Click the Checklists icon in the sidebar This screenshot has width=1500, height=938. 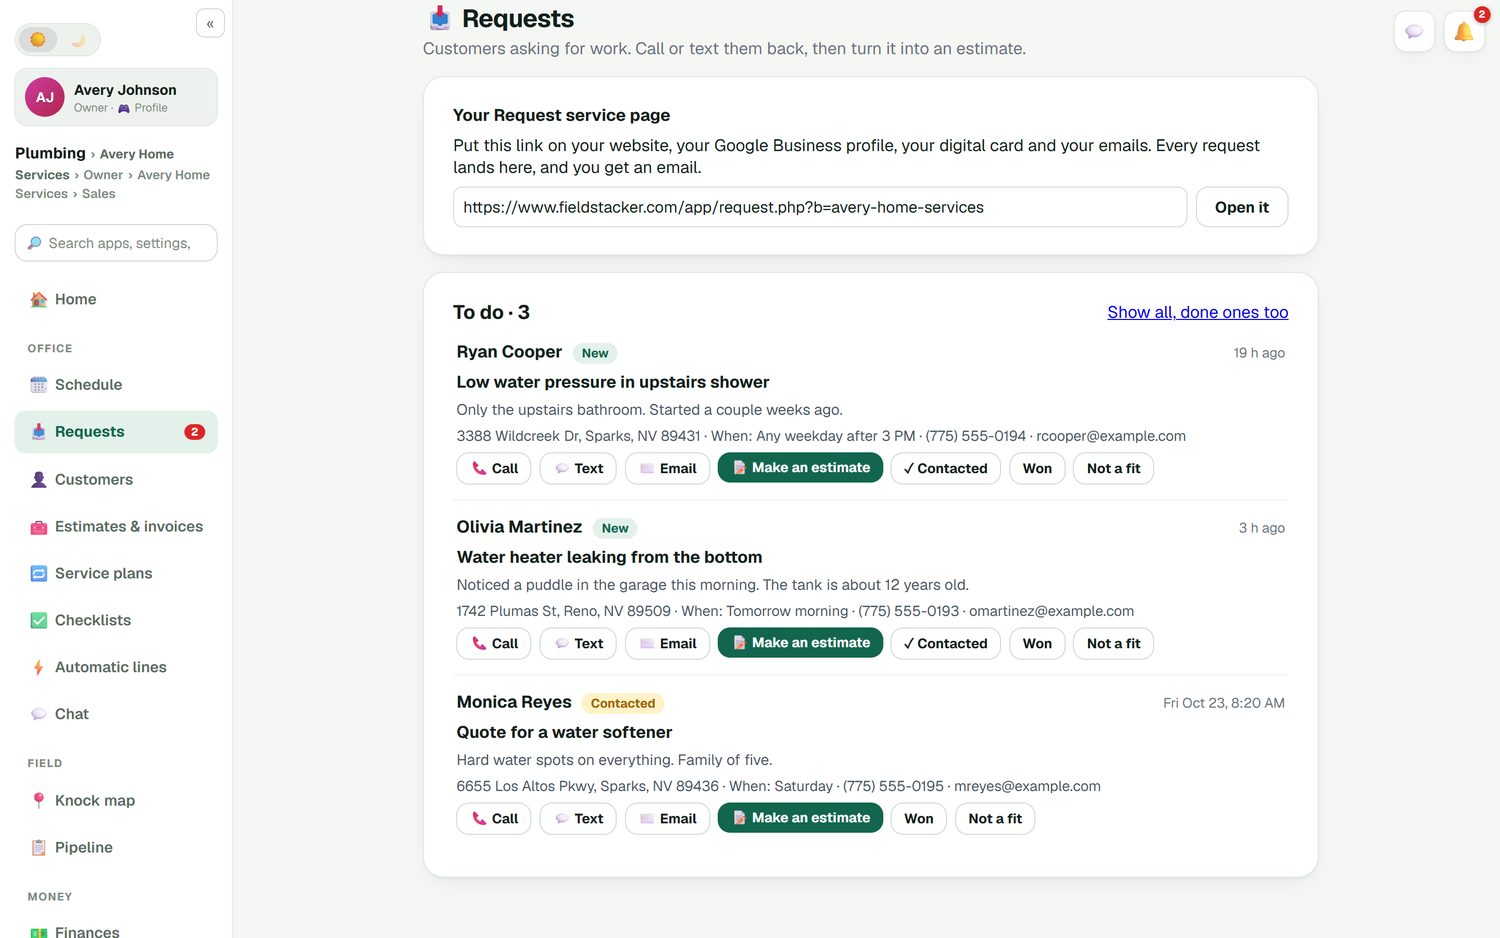(39, 621)
